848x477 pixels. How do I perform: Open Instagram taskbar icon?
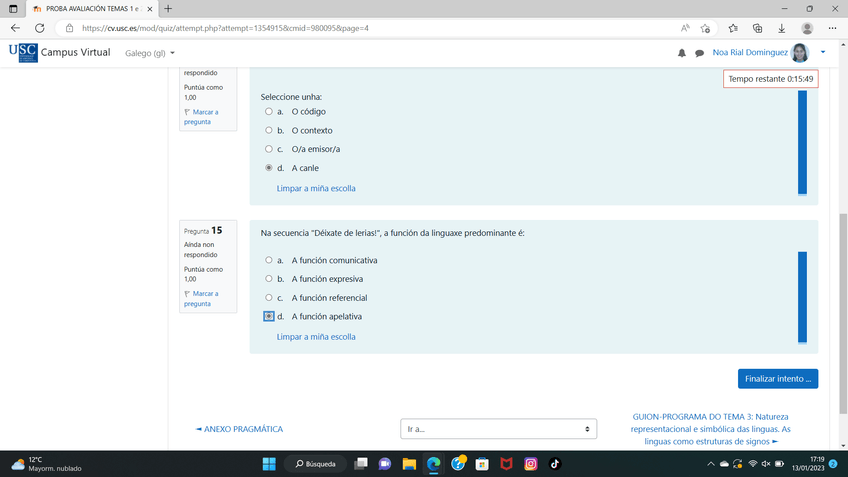click(x=531, y=464)
